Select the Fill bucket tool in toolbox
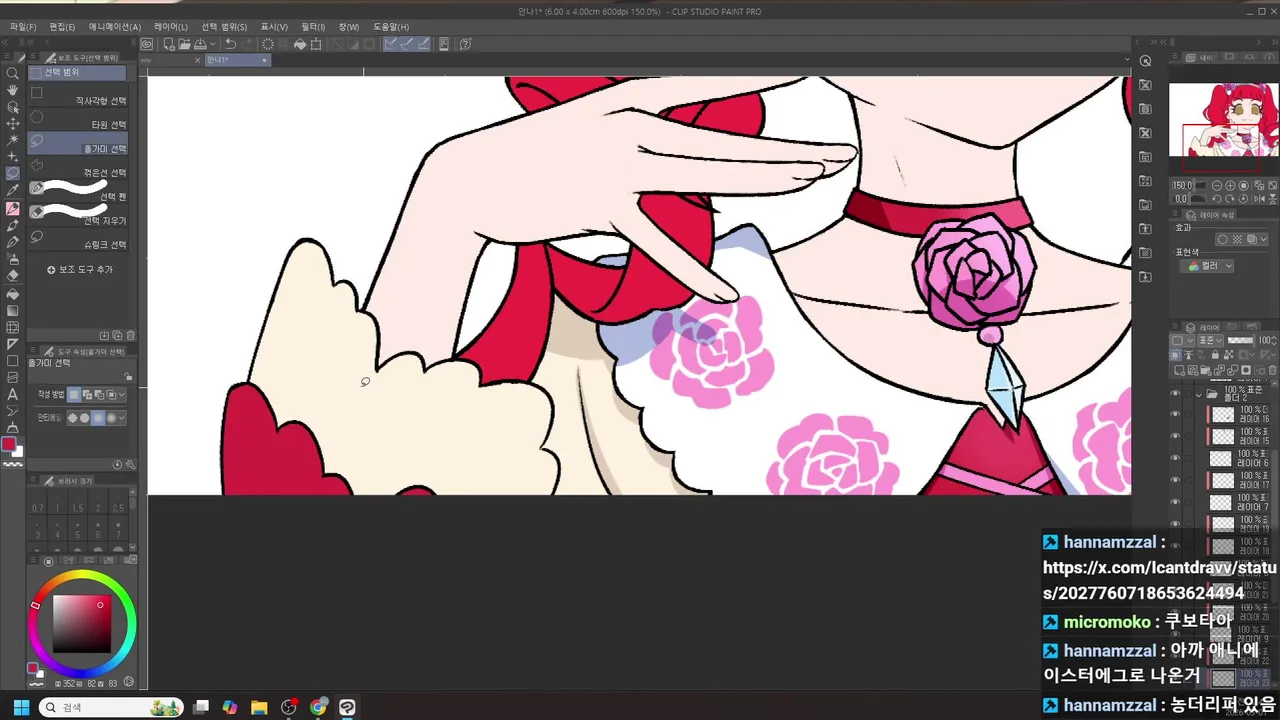 [12, 294]
